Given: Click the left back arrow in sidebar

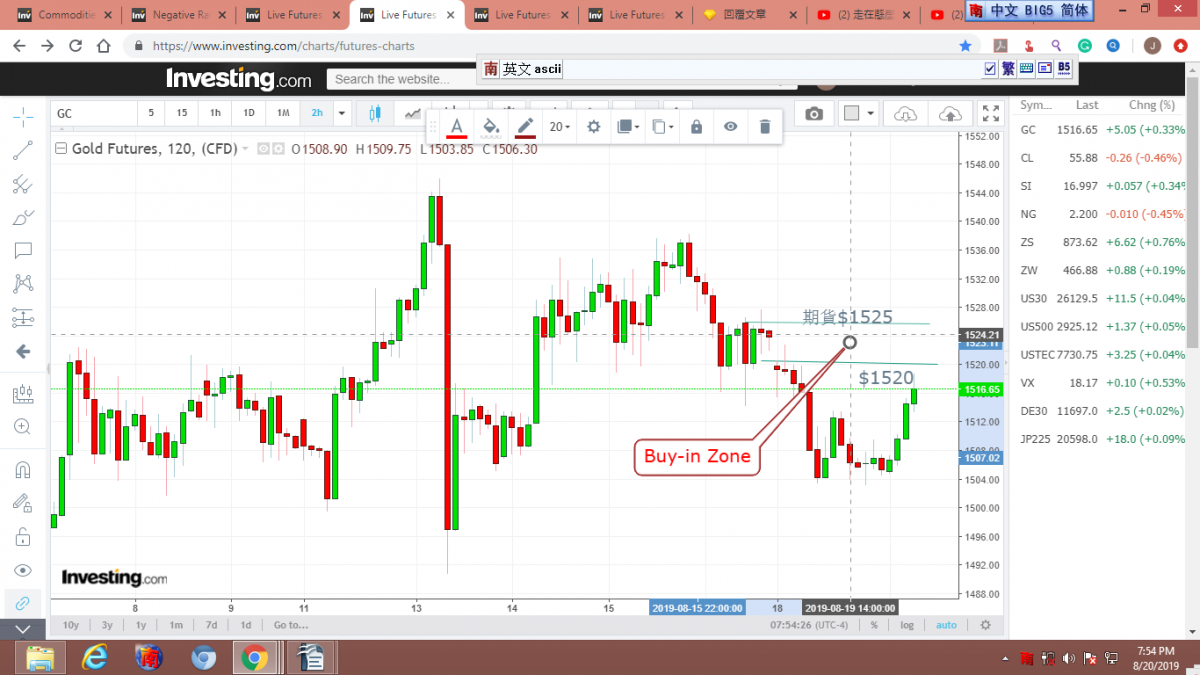Looking at the screenshot, I should (23, 351).
